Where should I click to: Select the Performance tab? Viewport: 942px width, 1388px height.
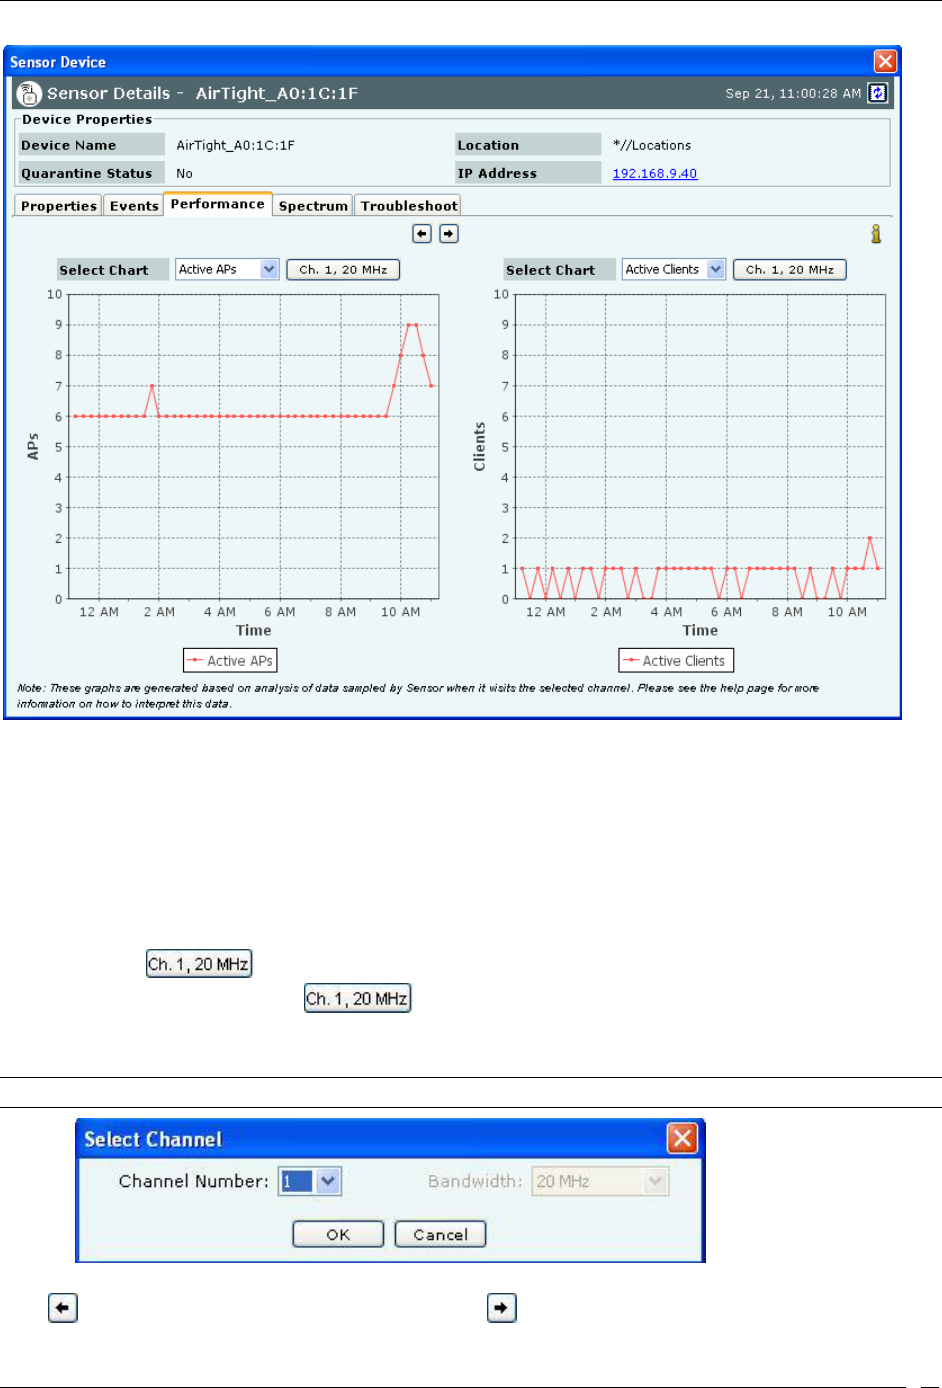(218, 204)
